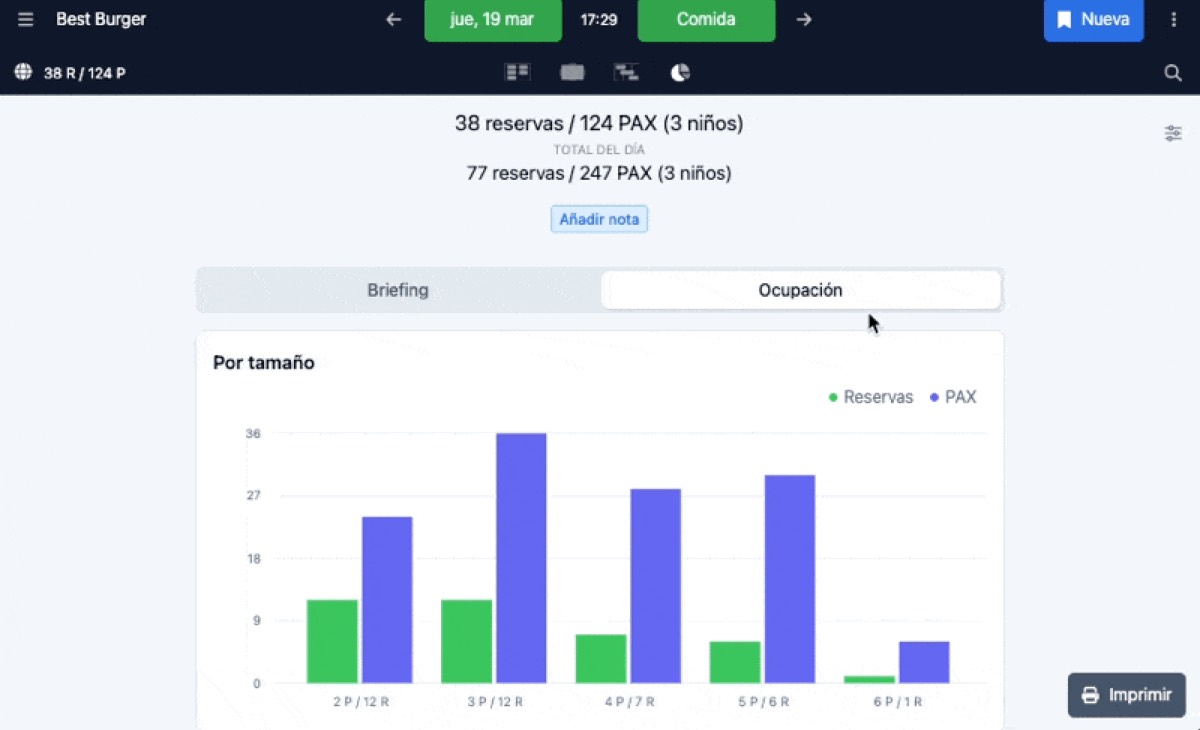Toggle the PAX series in legend

point(953,397)
